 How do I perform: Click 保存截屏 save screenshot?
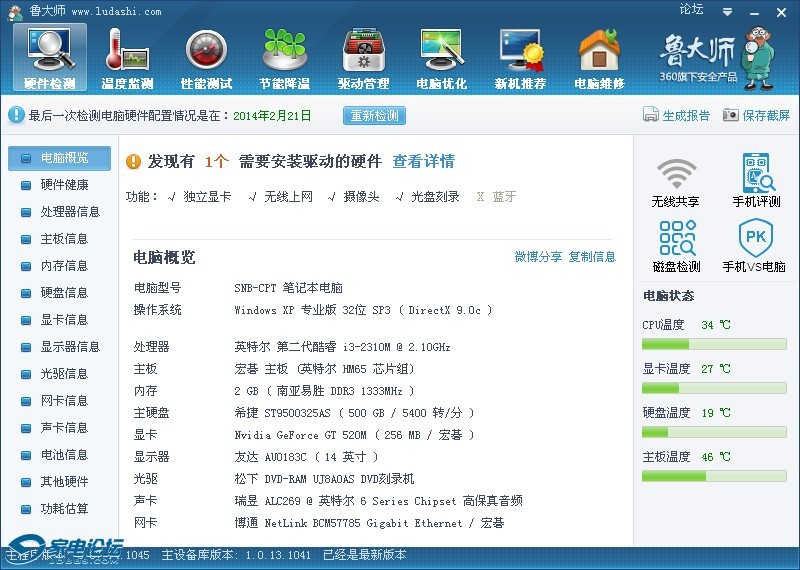[757, 116]
